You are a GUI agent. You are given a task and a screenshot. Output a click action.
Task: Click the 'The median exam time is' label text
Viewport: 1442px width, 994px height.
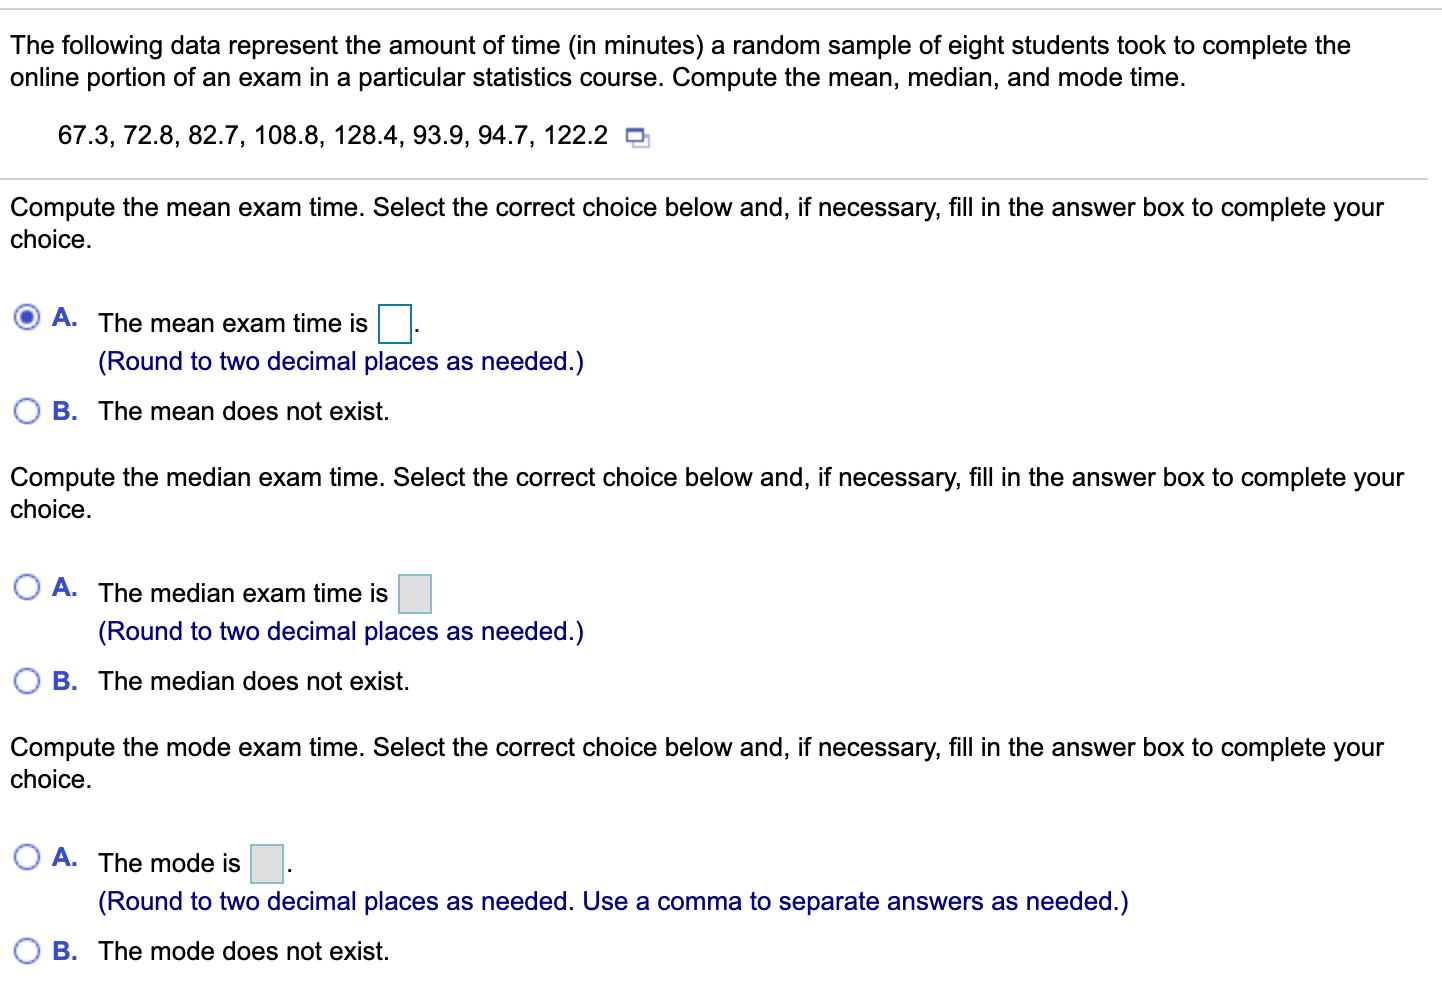pyautogui.click(x=243, y=593)
